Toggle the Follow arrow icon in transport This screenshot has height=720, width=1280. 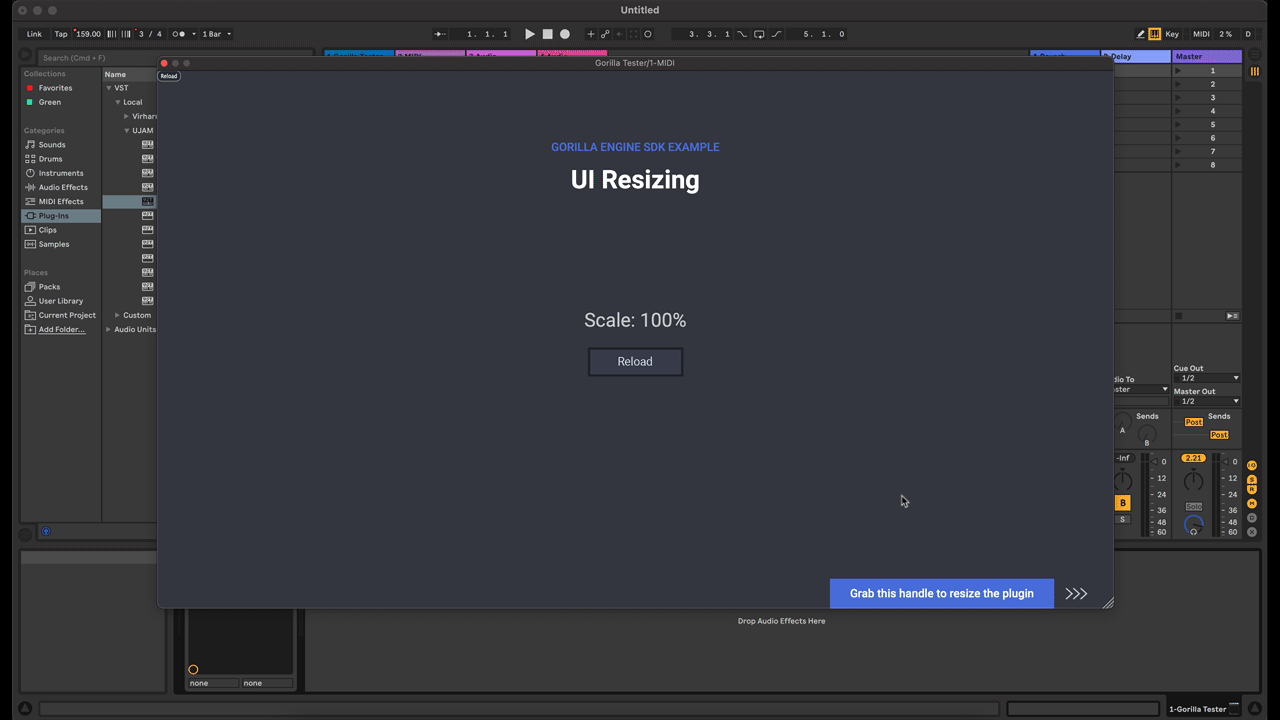pos(440,34)
